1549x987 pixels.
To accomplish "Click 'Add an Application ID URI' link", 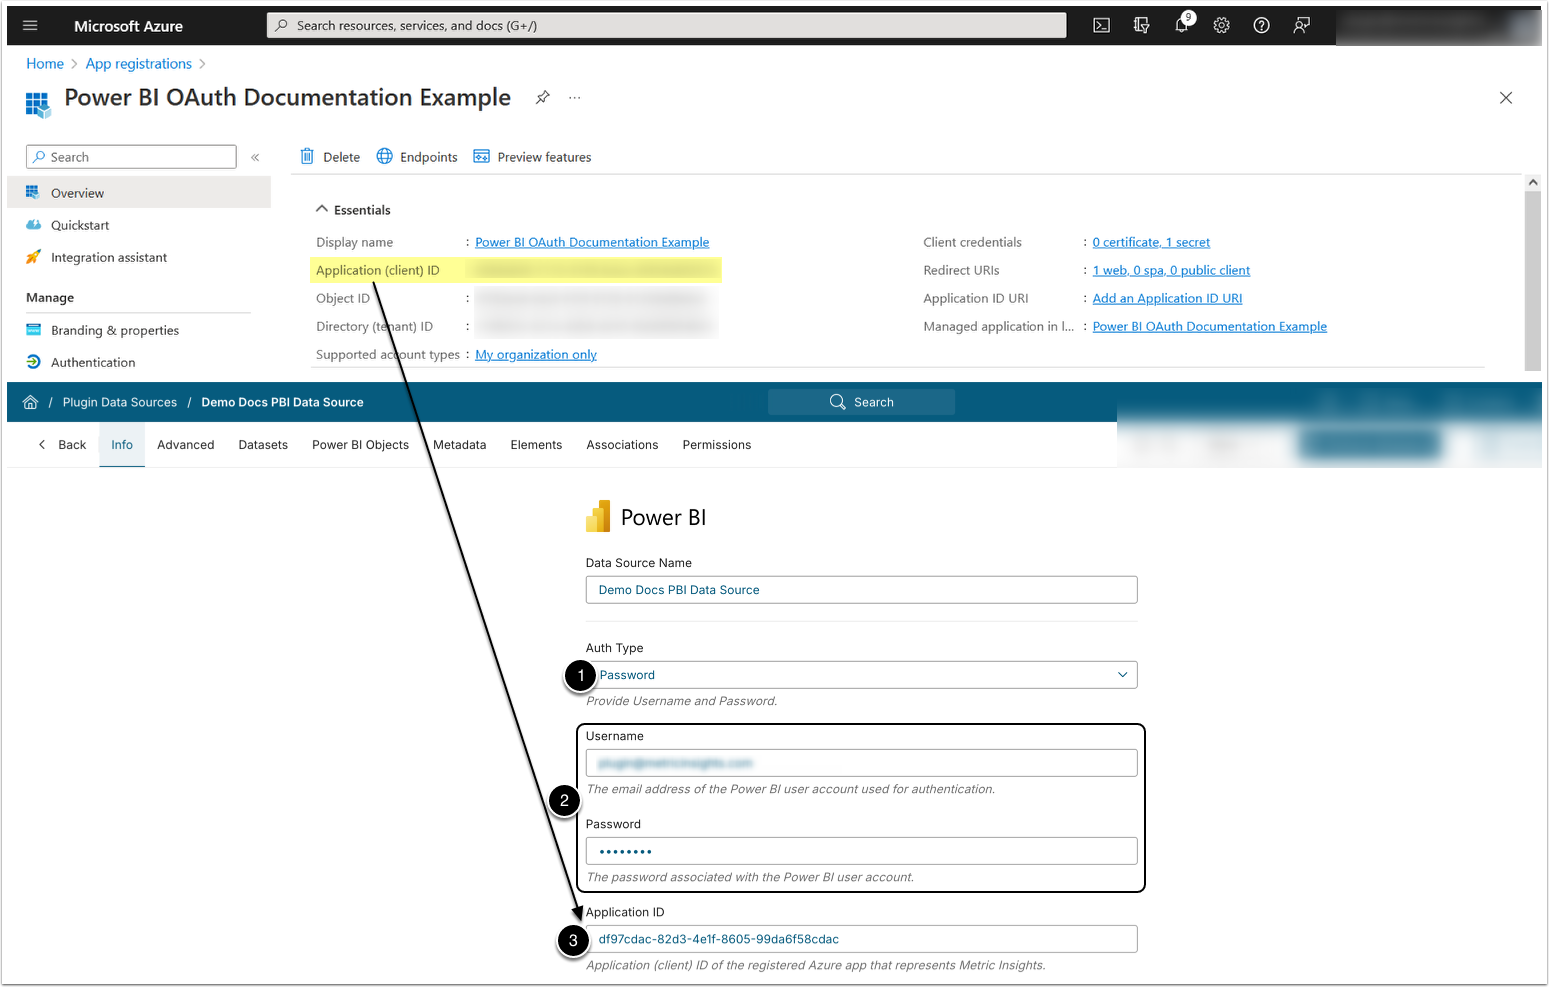I will 1167,298.
